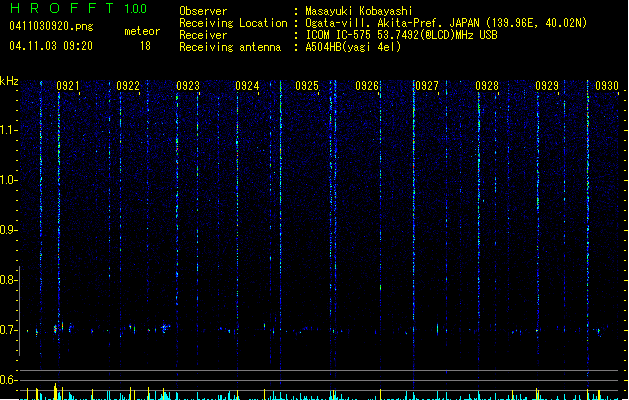The width and height of the screenshot is (629, 400).
Task: Click the kHz axis unit label
Action: (x=9, y=81)
